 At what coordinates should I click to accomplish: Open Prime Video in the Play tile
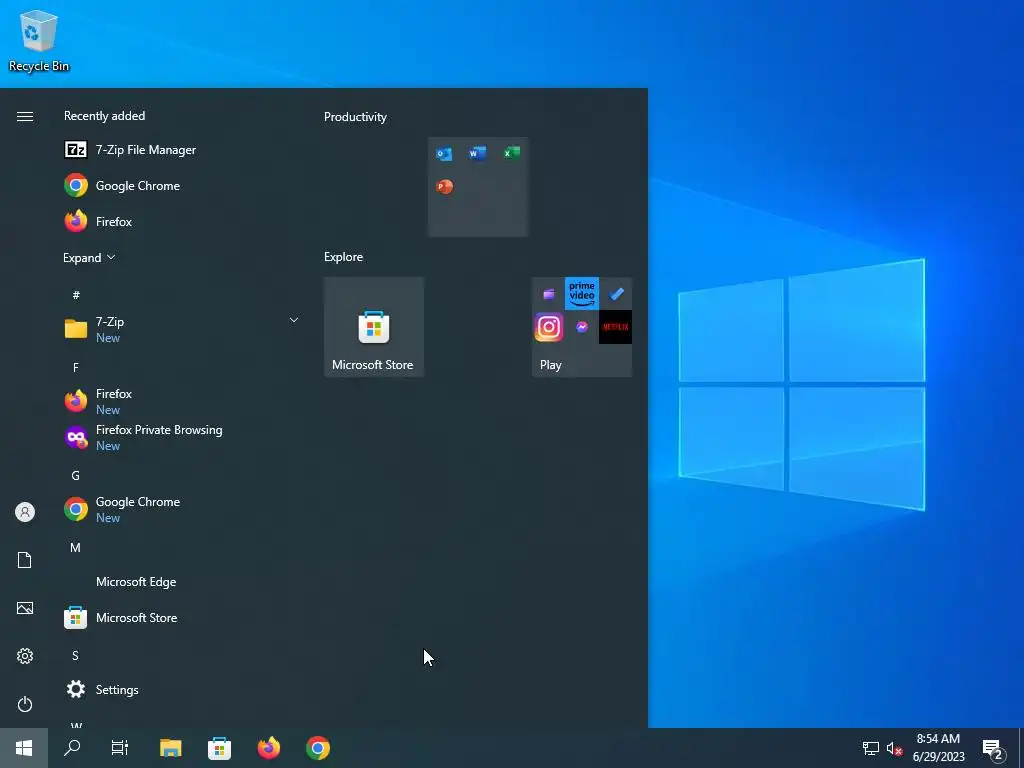tap(582, 293)
